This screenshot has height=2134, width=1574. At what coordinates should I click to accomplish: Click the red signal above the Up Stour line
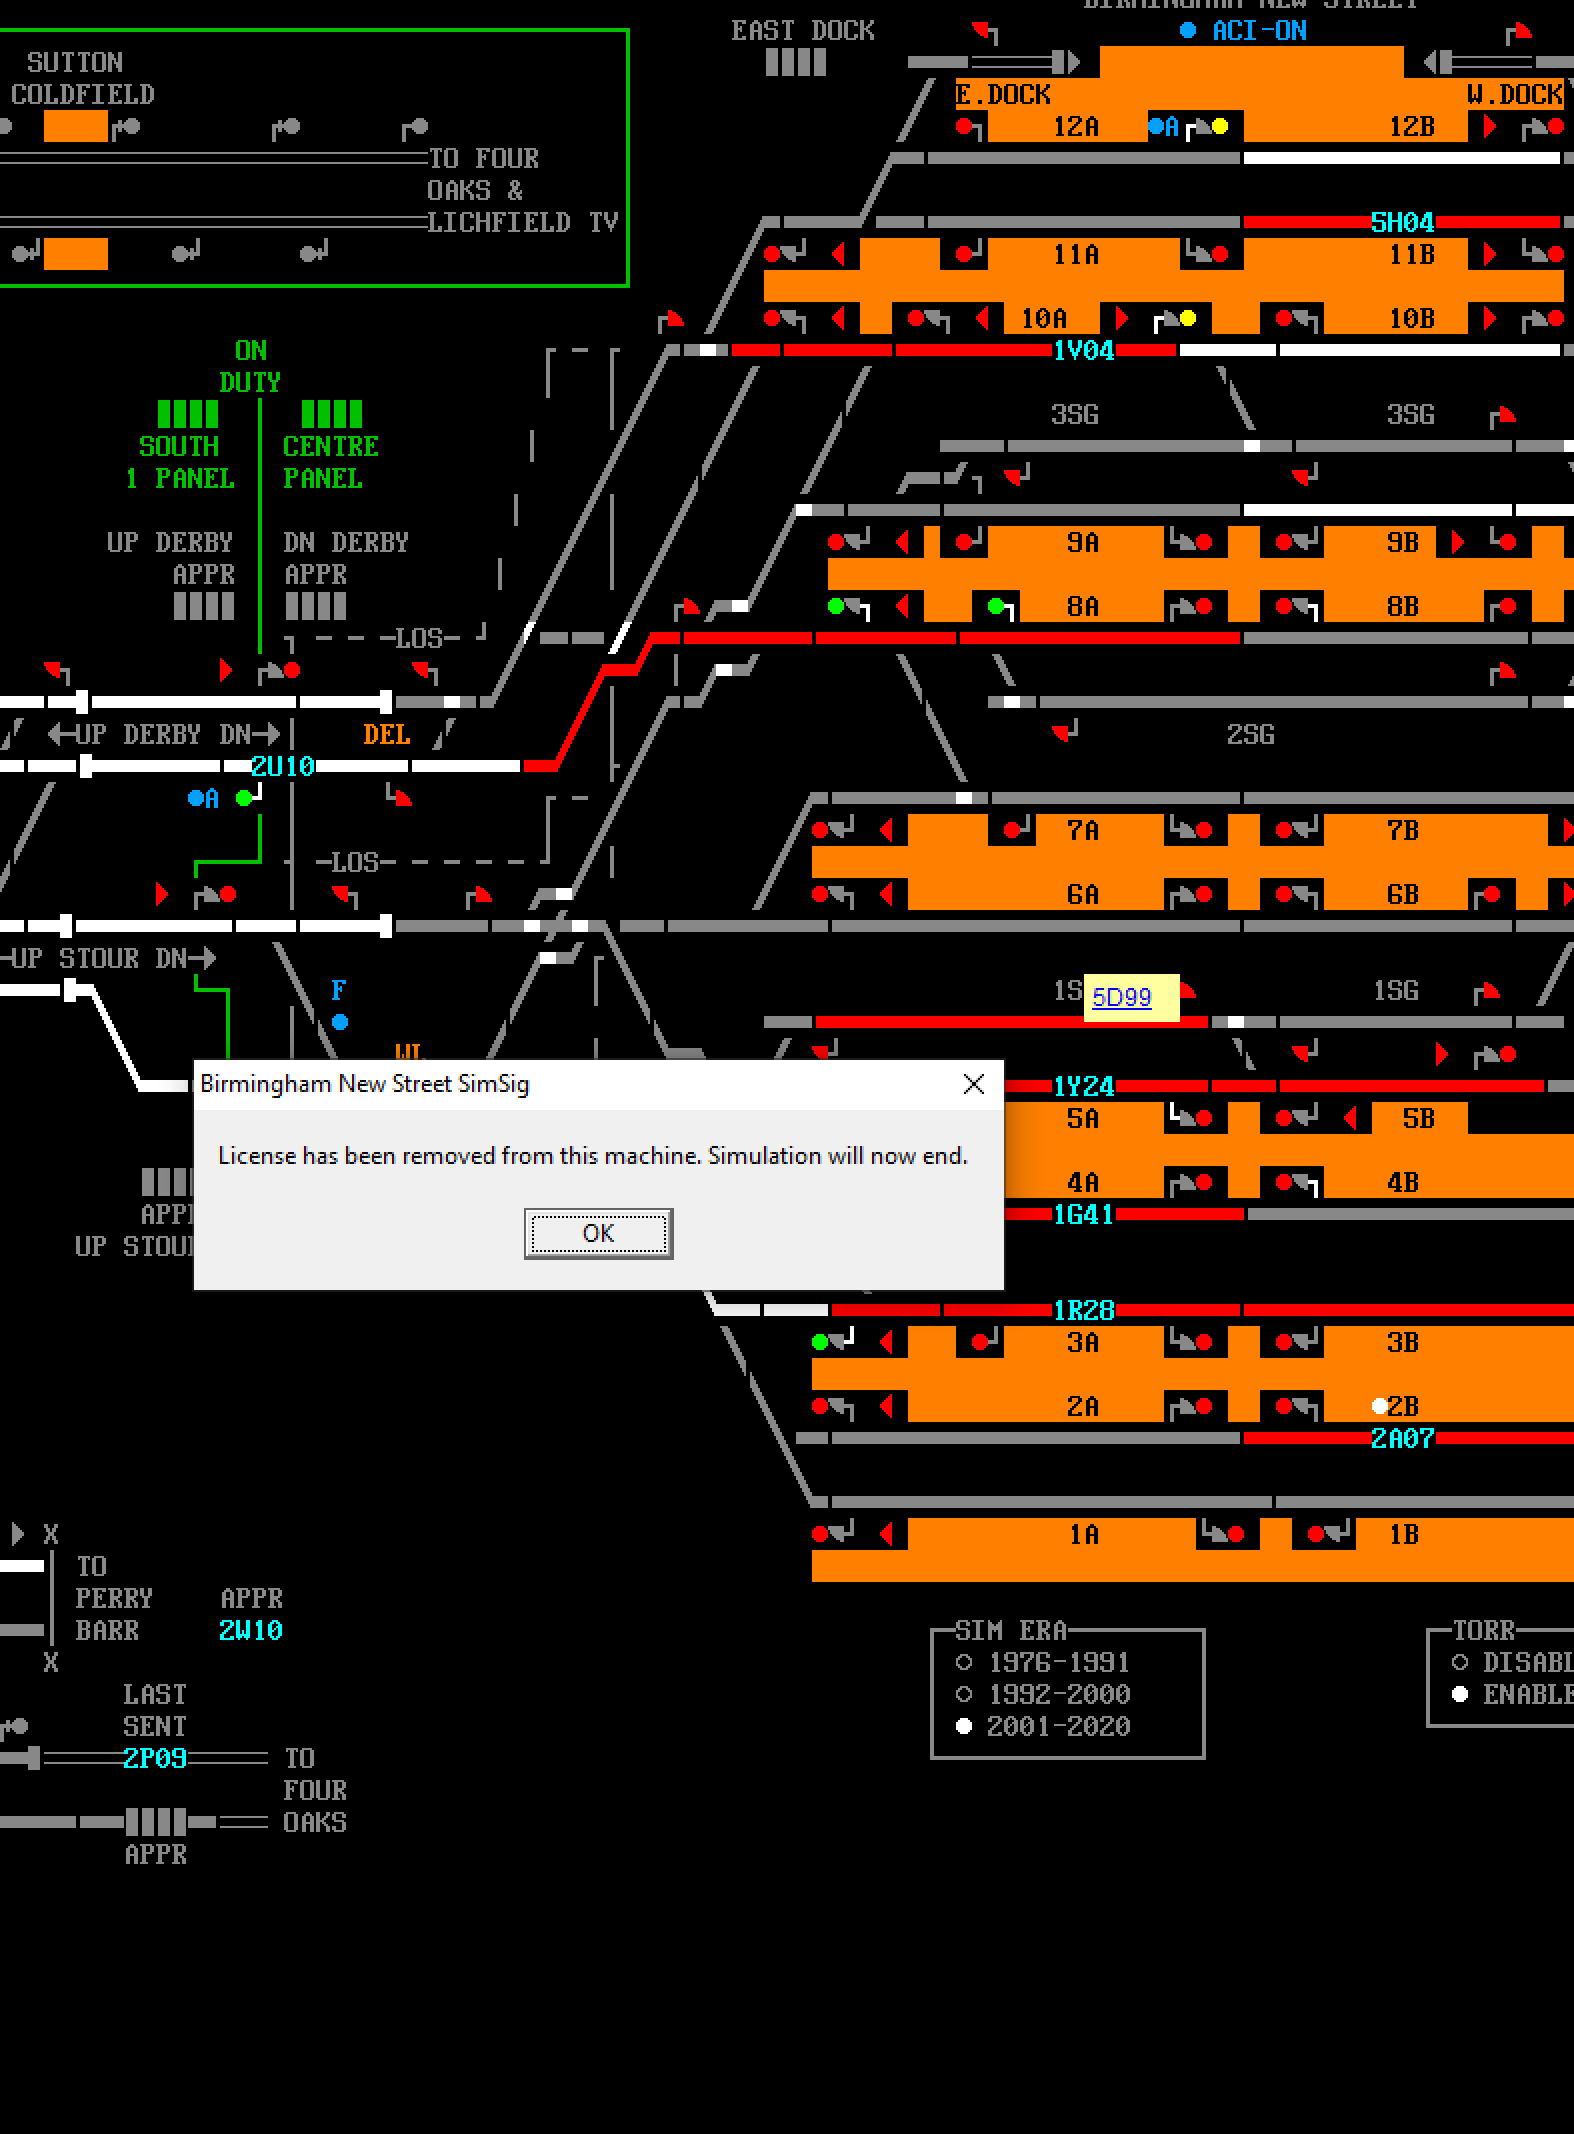tap(228, 894)
